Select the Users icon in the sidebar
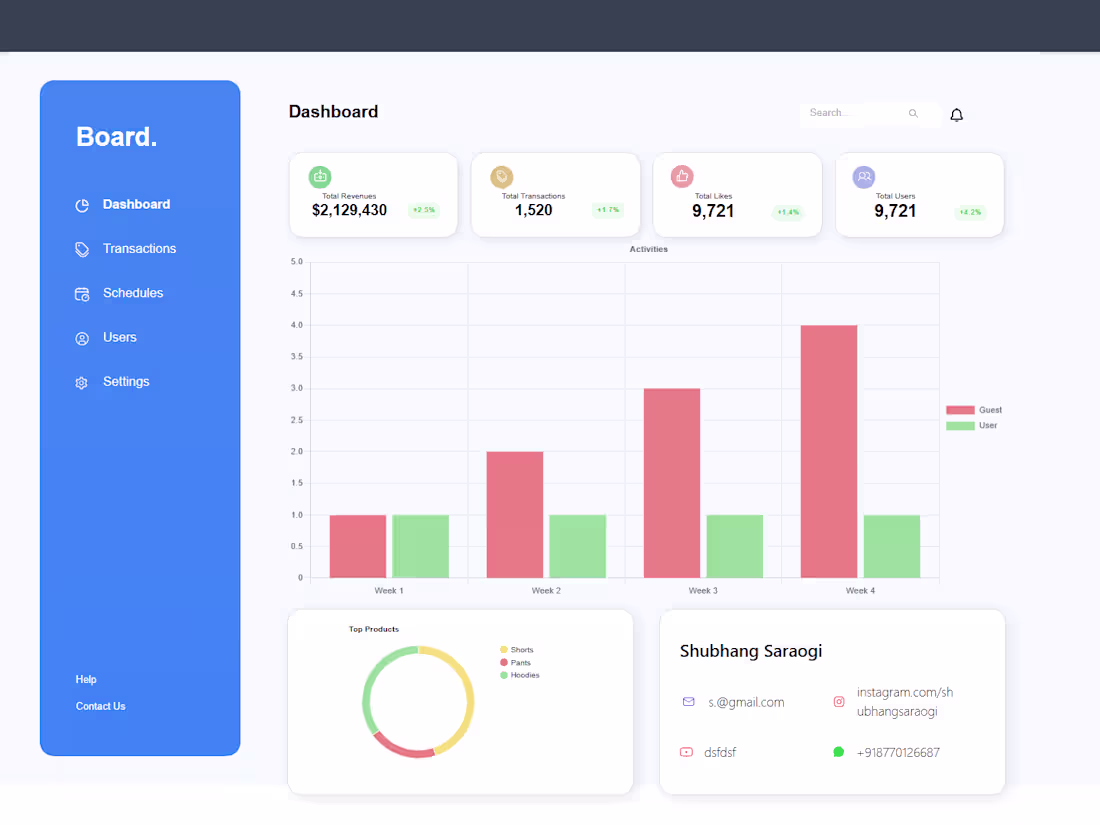This screenshot has width=1100, height=825. (x=81, y=337)
